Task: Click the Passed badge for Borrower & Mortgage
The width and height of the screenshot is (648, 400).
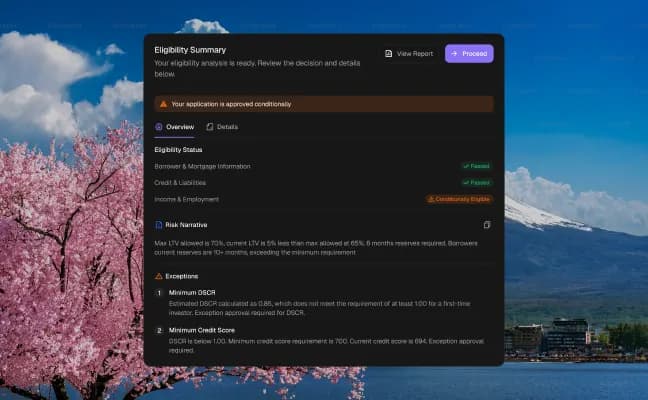Action: tap(476, 166)
